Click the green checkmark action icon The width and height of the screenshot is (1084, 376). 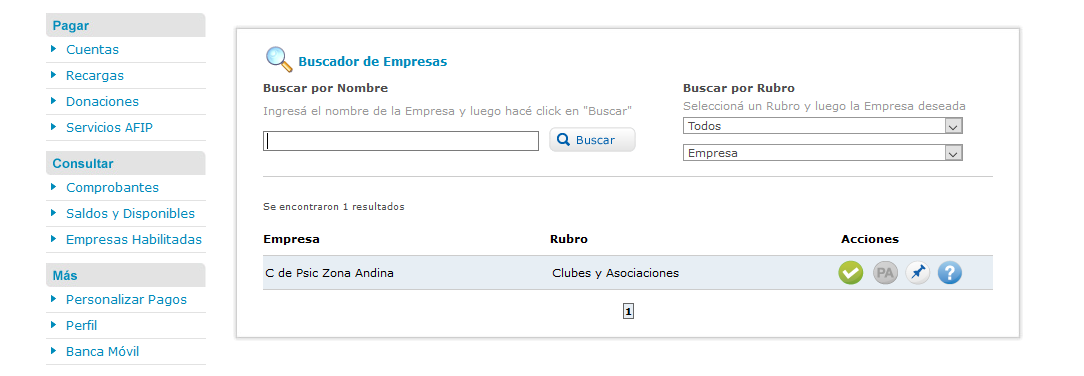pos(850,273)
